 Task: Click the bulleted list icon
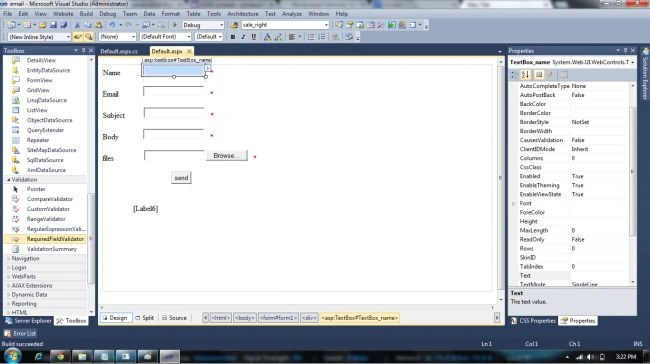(x=311, y=37)
